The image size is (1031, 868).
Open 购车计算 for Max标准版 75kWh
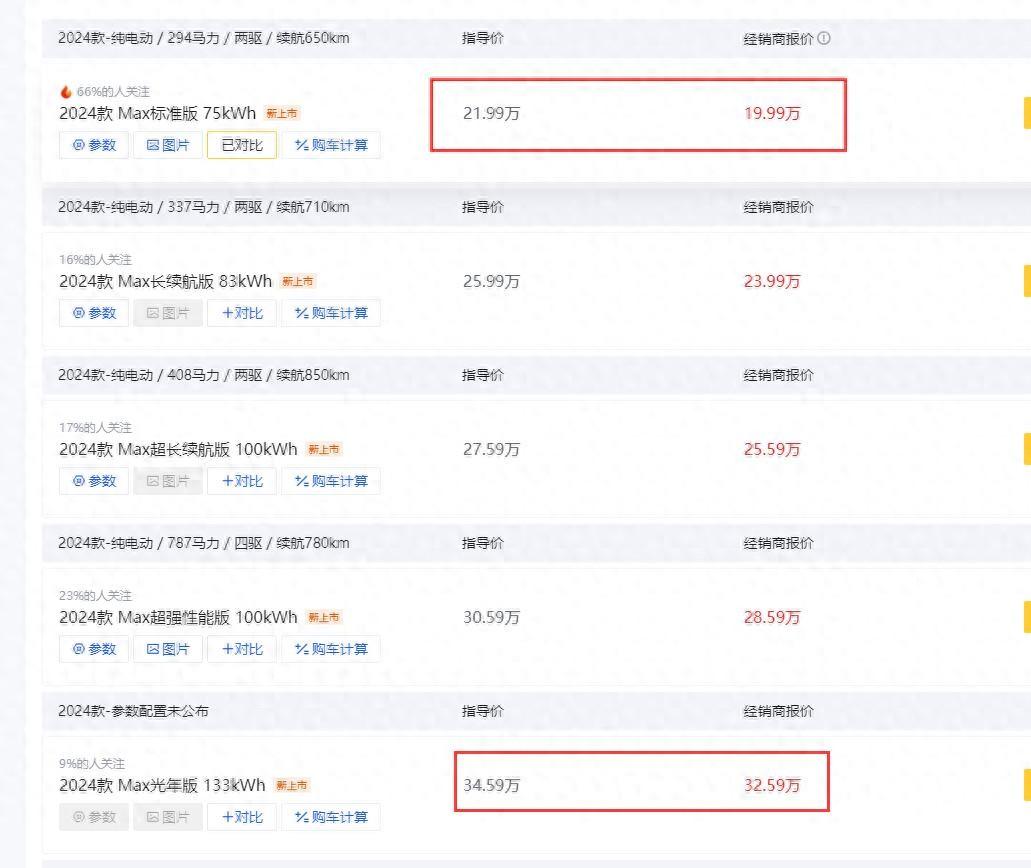click(x=331, y=145)
